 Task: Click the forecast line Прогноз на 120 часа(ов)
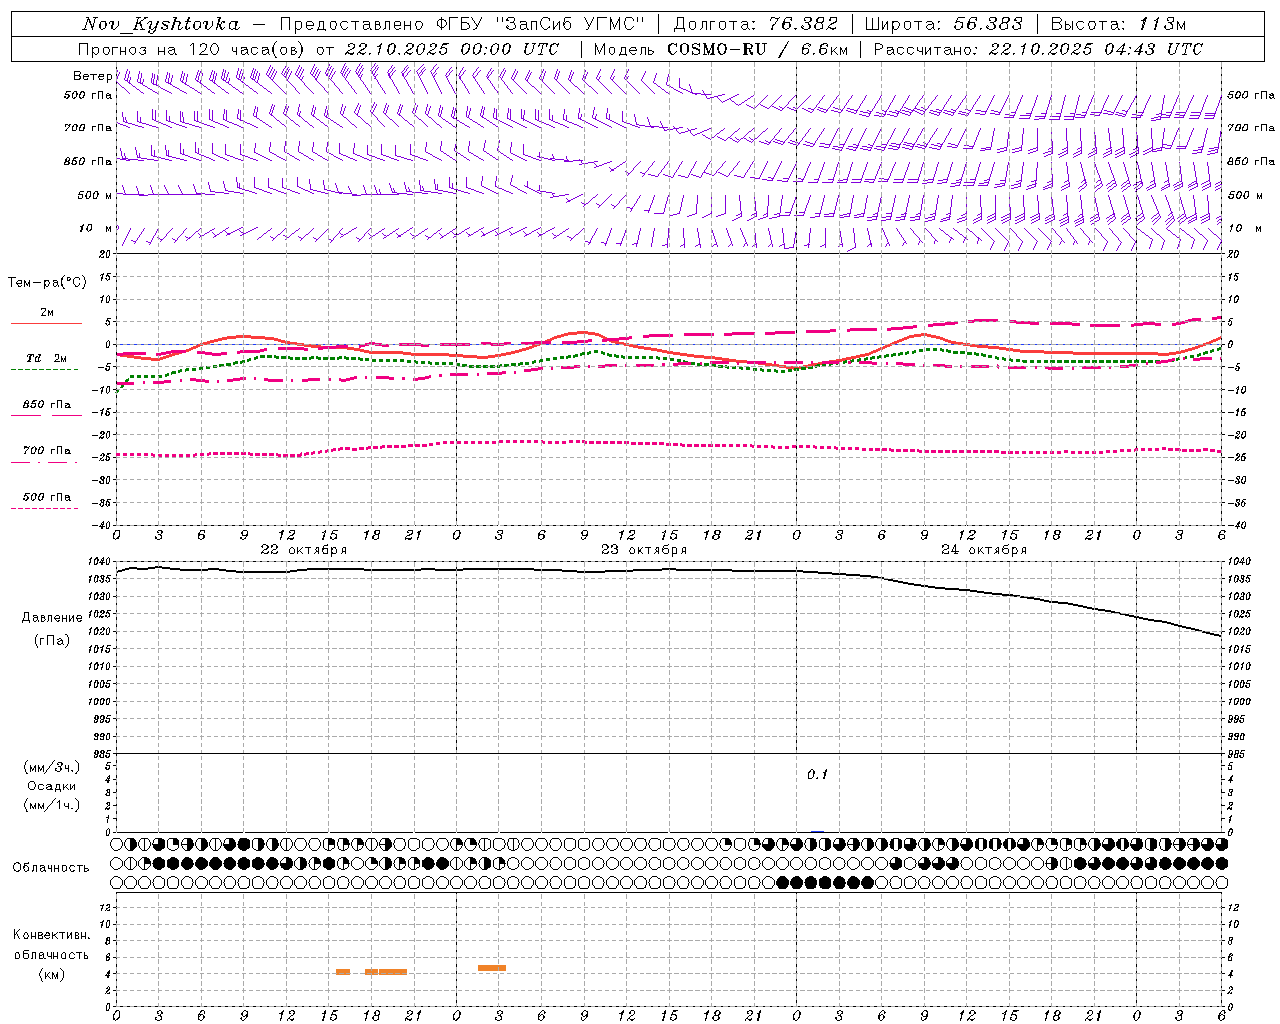point(192,49)
